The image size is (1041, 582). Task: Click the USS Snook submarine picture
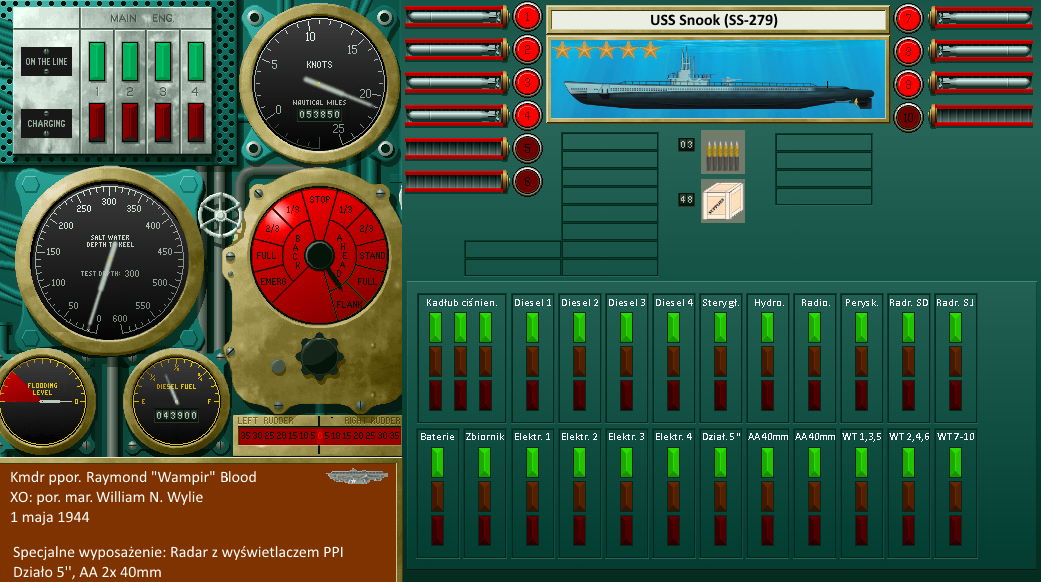[717, 80]
